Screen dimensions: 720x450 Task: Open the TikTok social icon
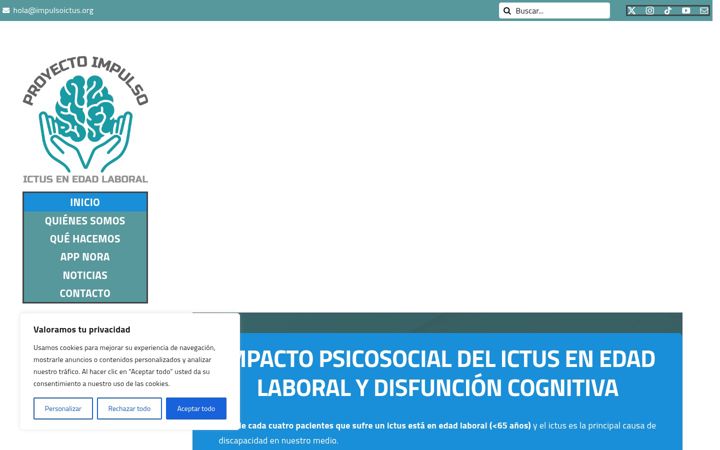[668, 11]
